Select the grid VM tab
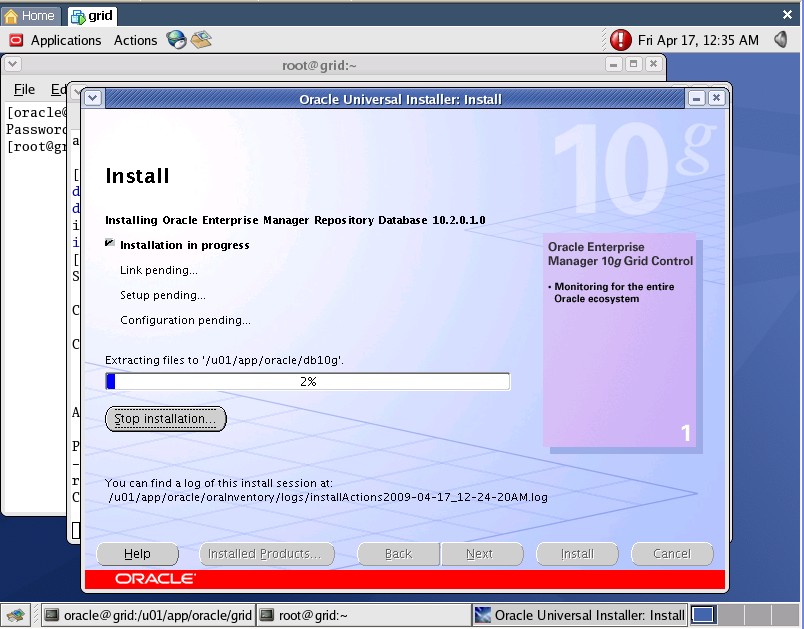The image size is (804, 629). (92, 16)
